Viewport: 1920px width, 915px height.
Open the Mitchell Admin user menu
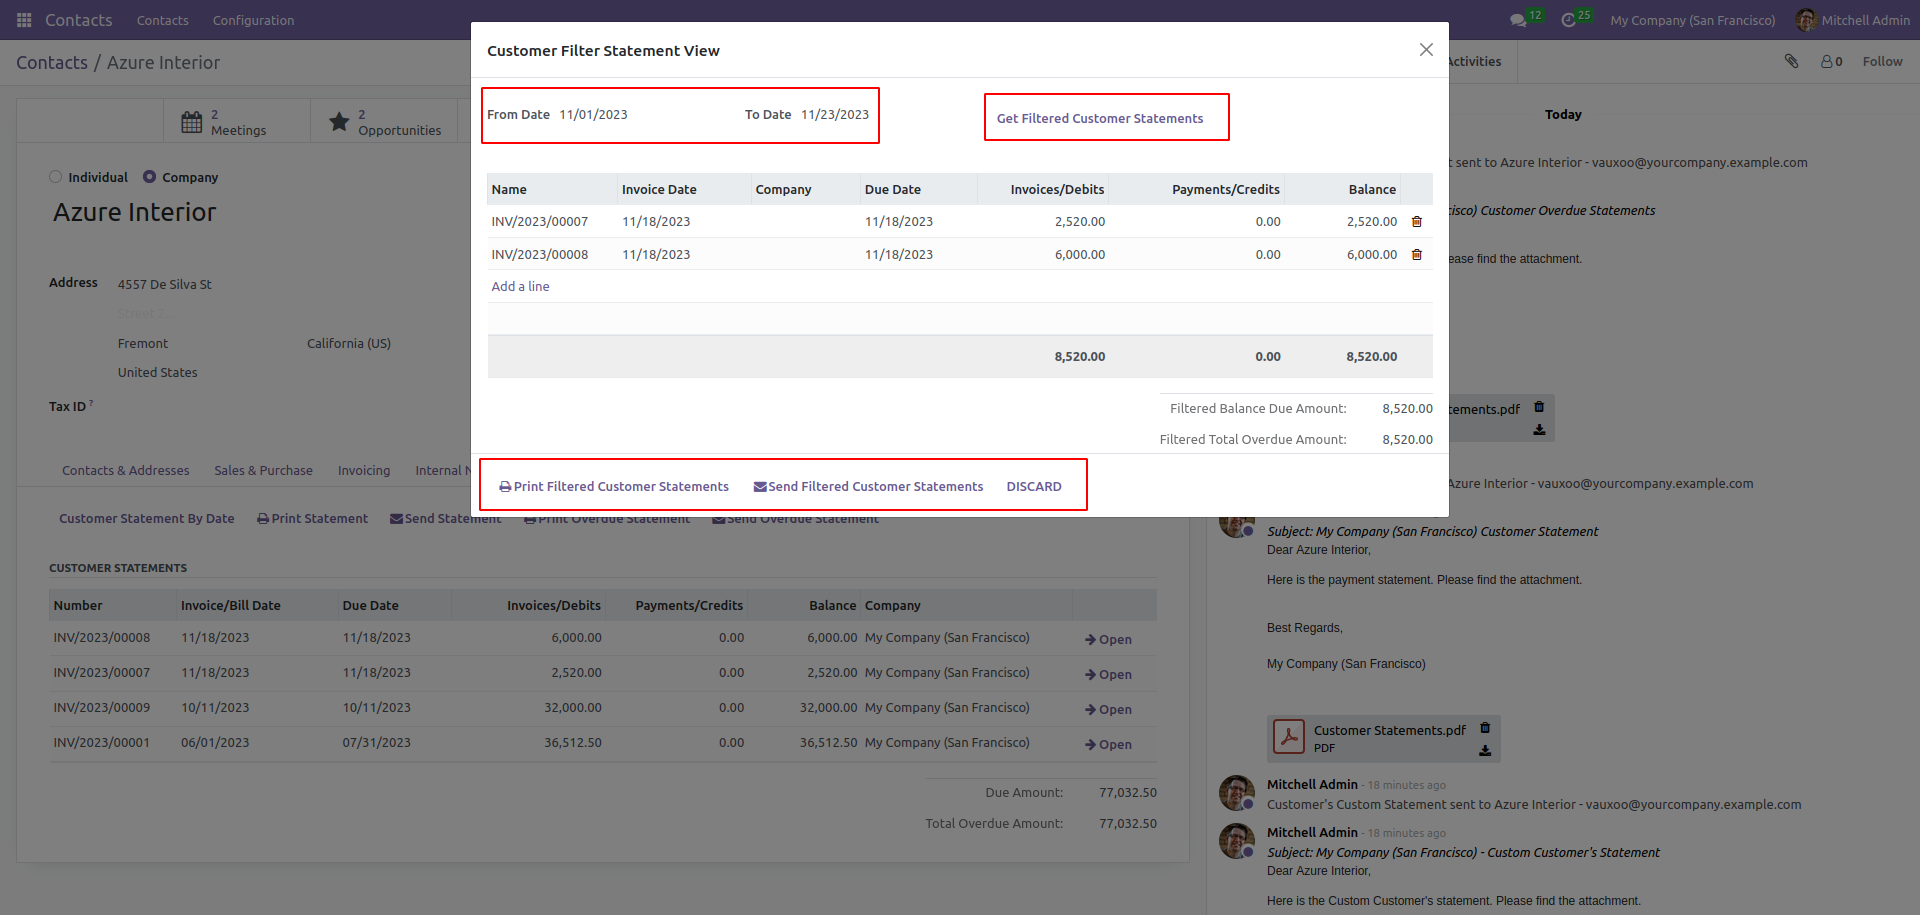[1853, 20]
